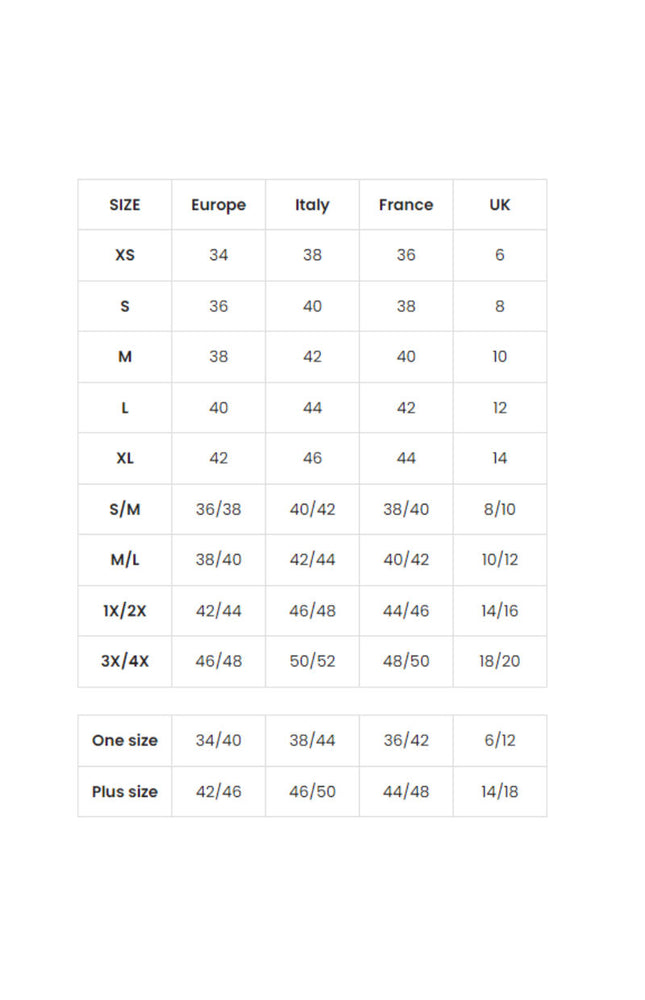645x1000 pixels.
Task: Click the UK column header
Action: point(500,205)
